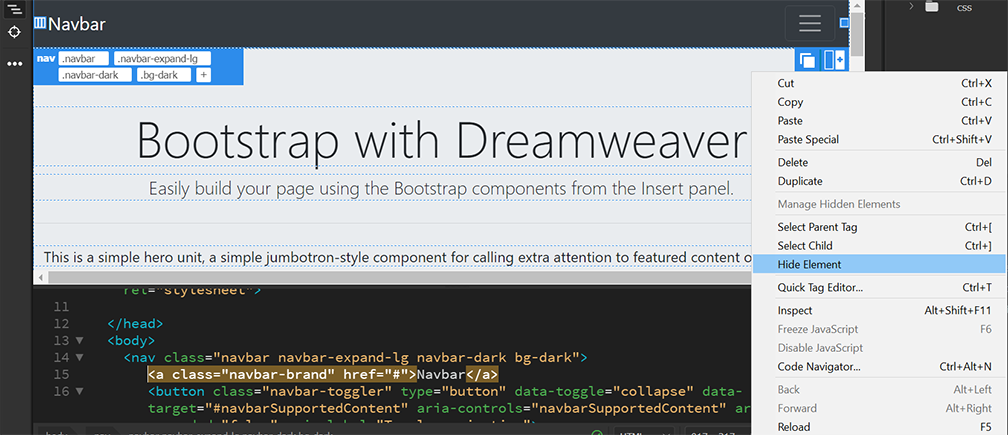Click line number 11 in code gutter
The height and width of the screenshot is (435, 1008).
tap(62, 307)
